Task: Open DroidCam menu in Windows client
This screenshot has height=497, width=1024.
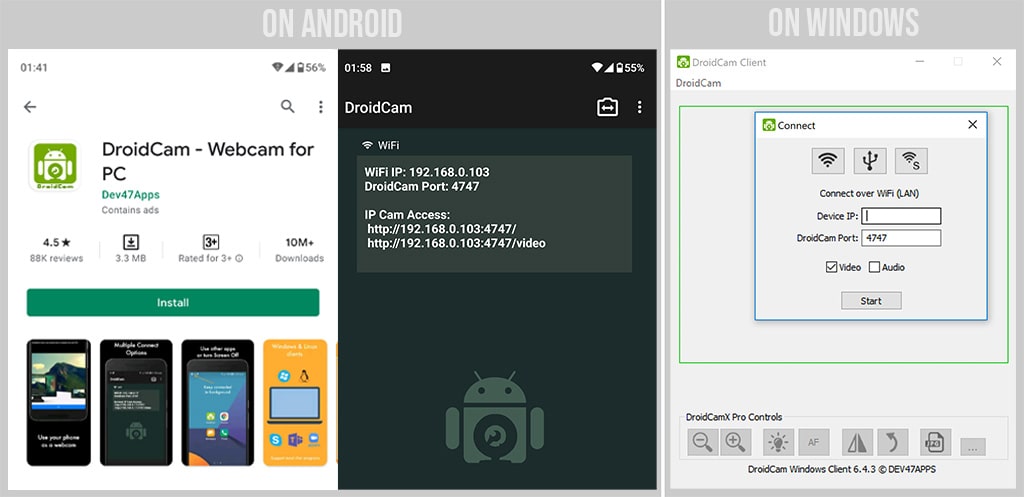Action: (698, 83)
